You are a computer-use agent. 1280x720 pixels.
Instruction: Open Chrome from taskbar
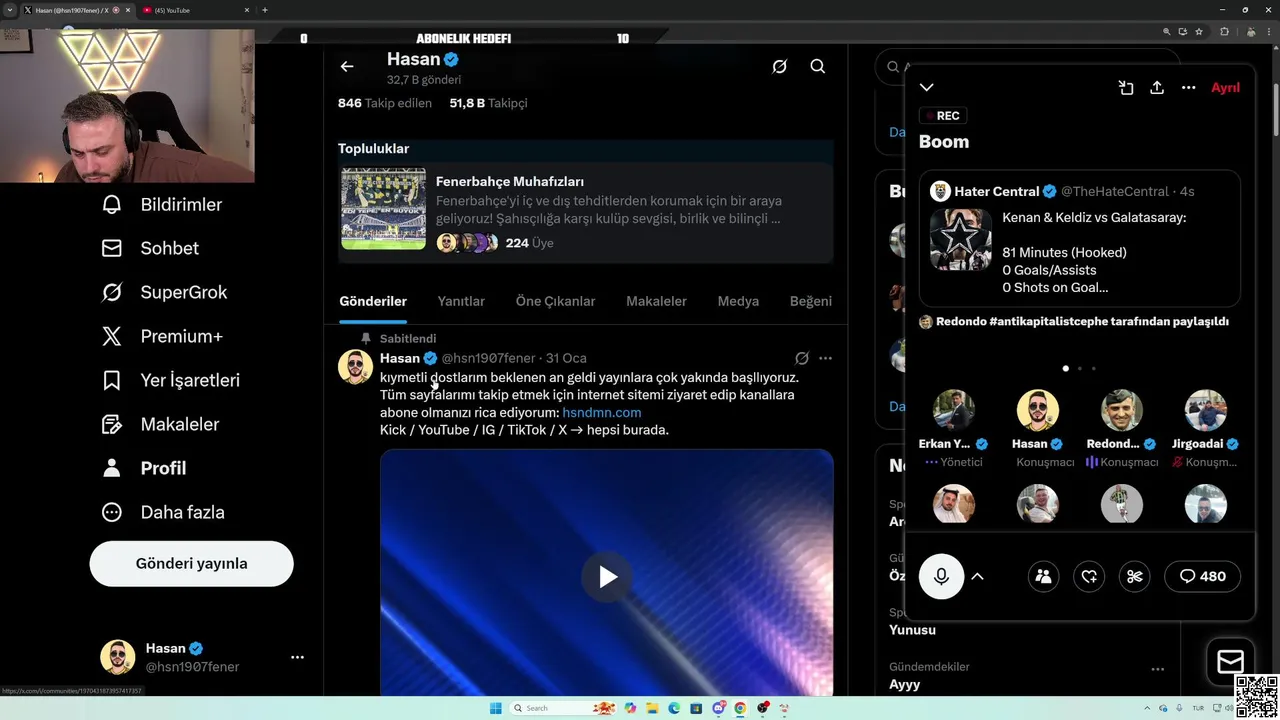[740, 708]
